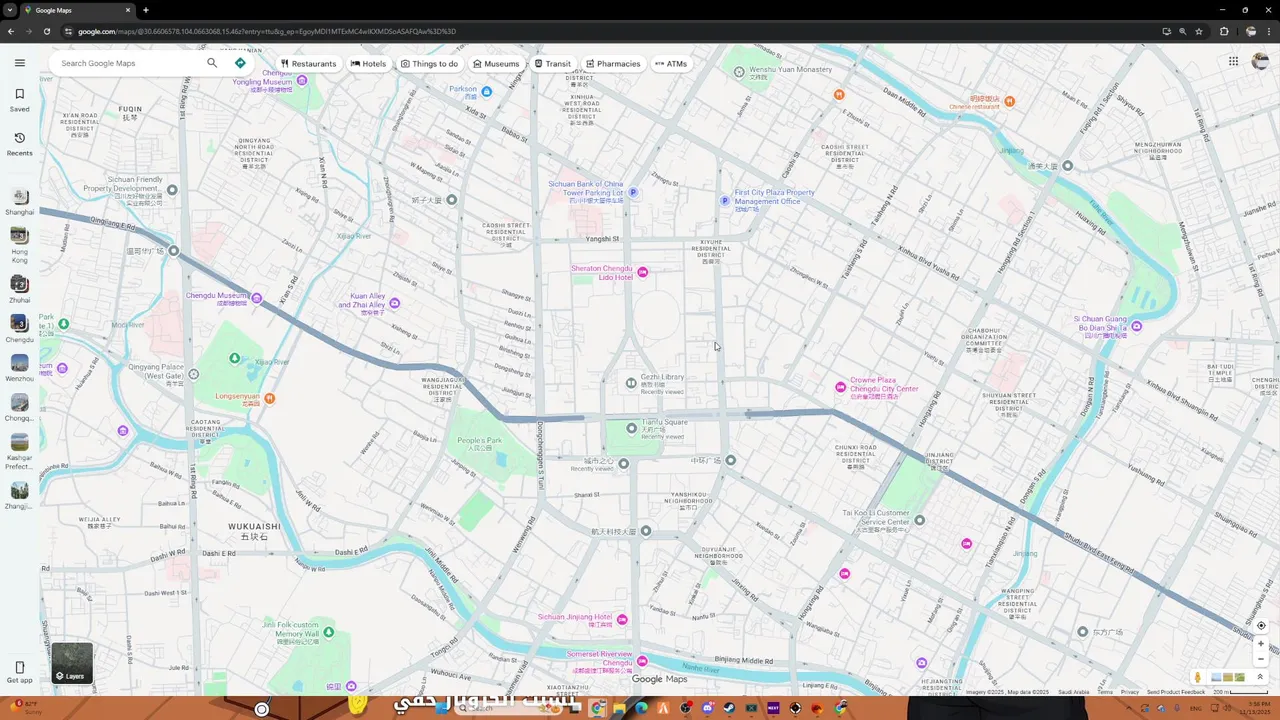Click the Sichuan Jinjiang Hotel pin
The image size is (1280, 720).
[622, 620]
